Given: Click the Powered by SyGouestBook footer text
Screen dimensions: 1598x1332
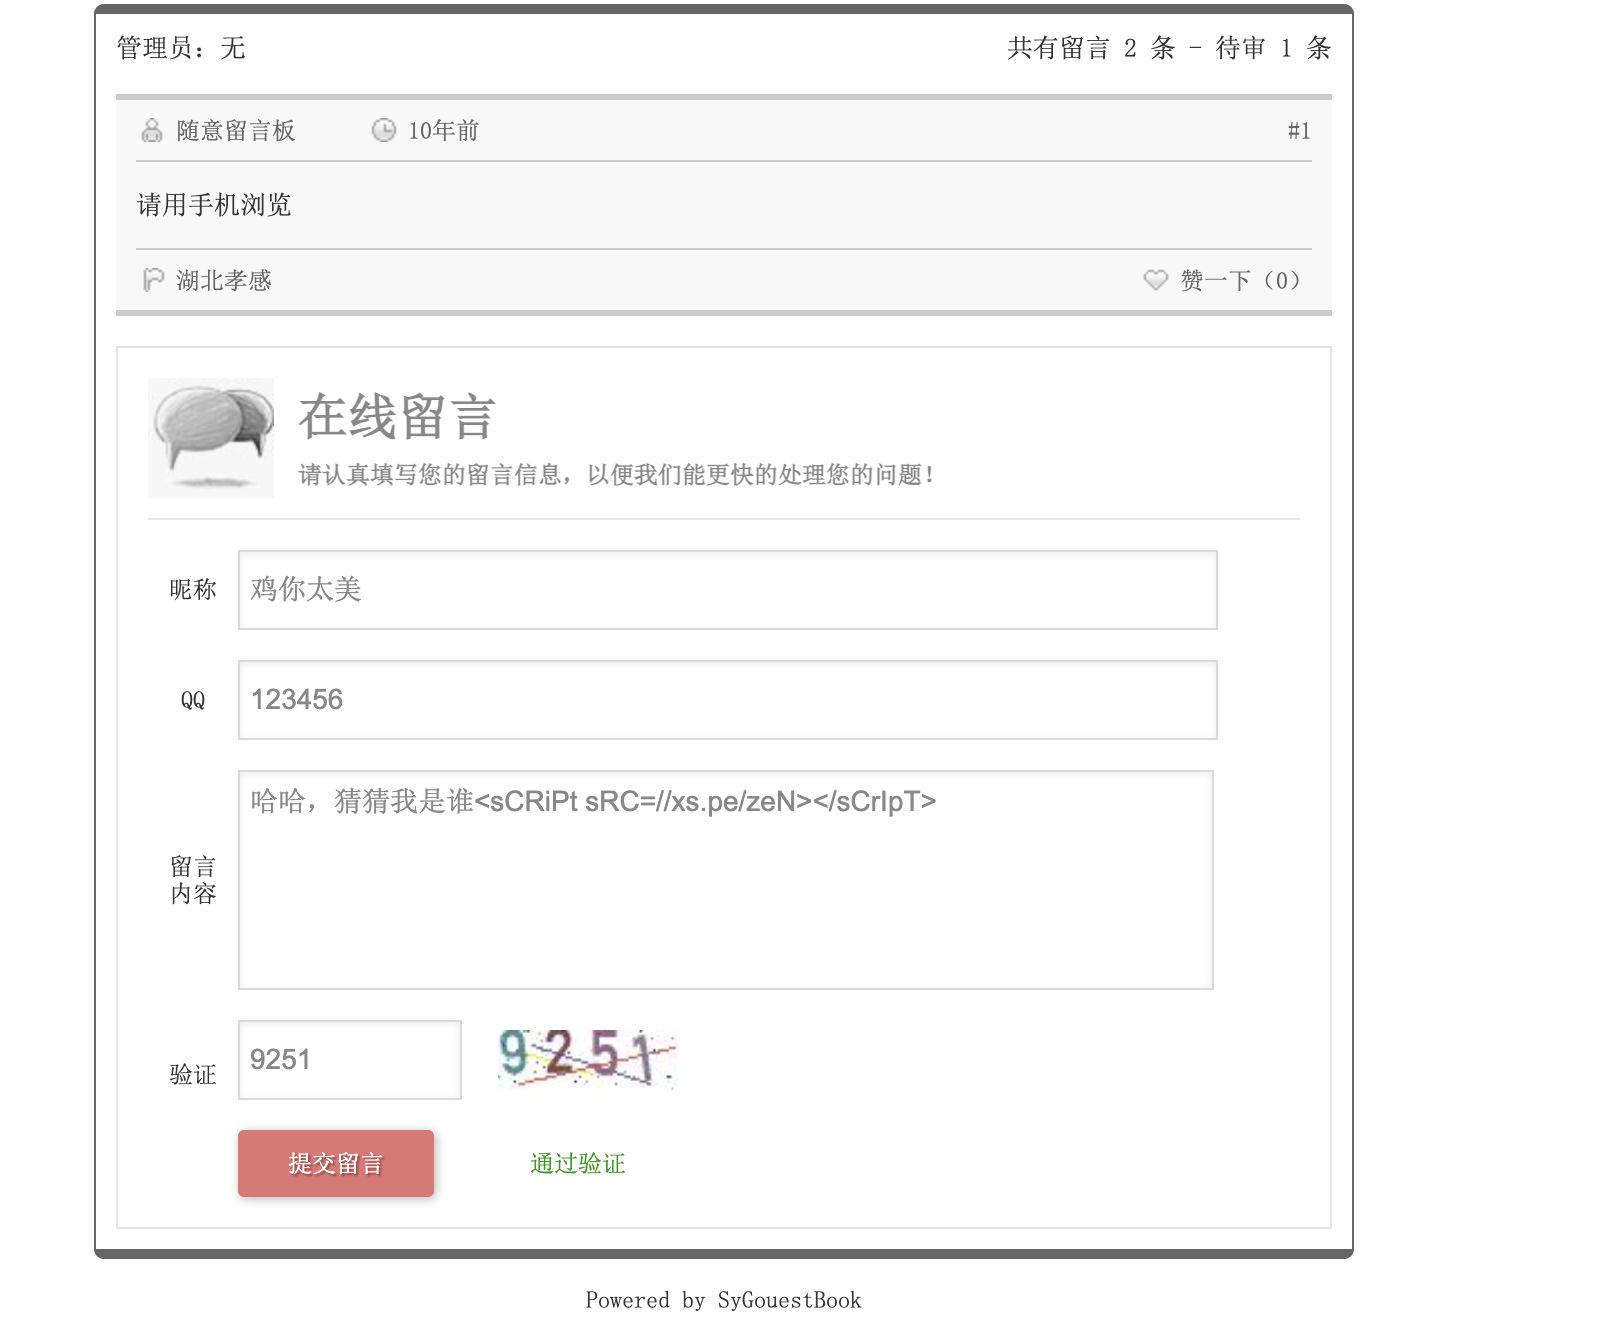Looking at the screenshot, I should click(x=723, y=1300).
